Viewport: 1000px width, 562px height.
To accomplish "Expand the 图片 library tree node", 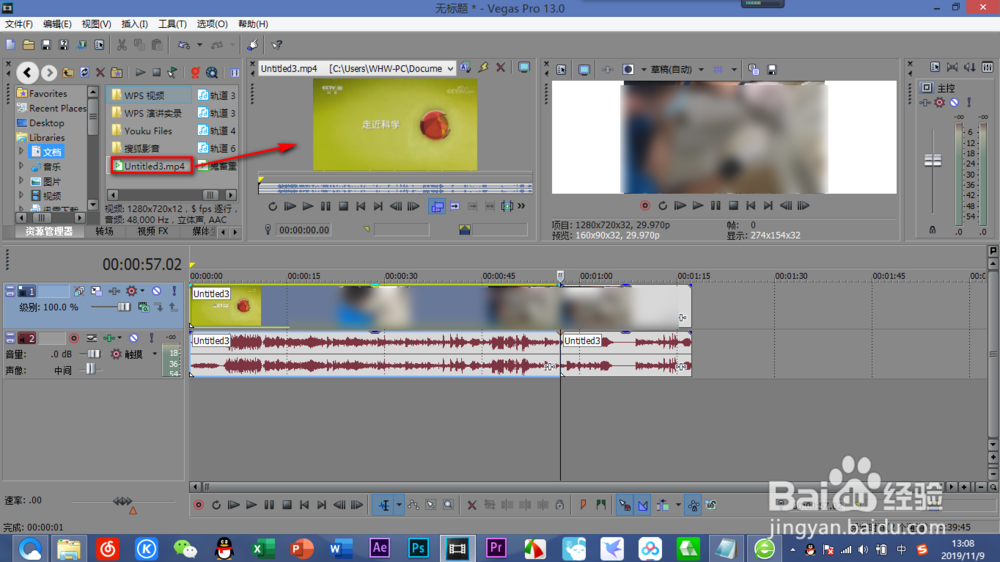I will pos(21,181).
